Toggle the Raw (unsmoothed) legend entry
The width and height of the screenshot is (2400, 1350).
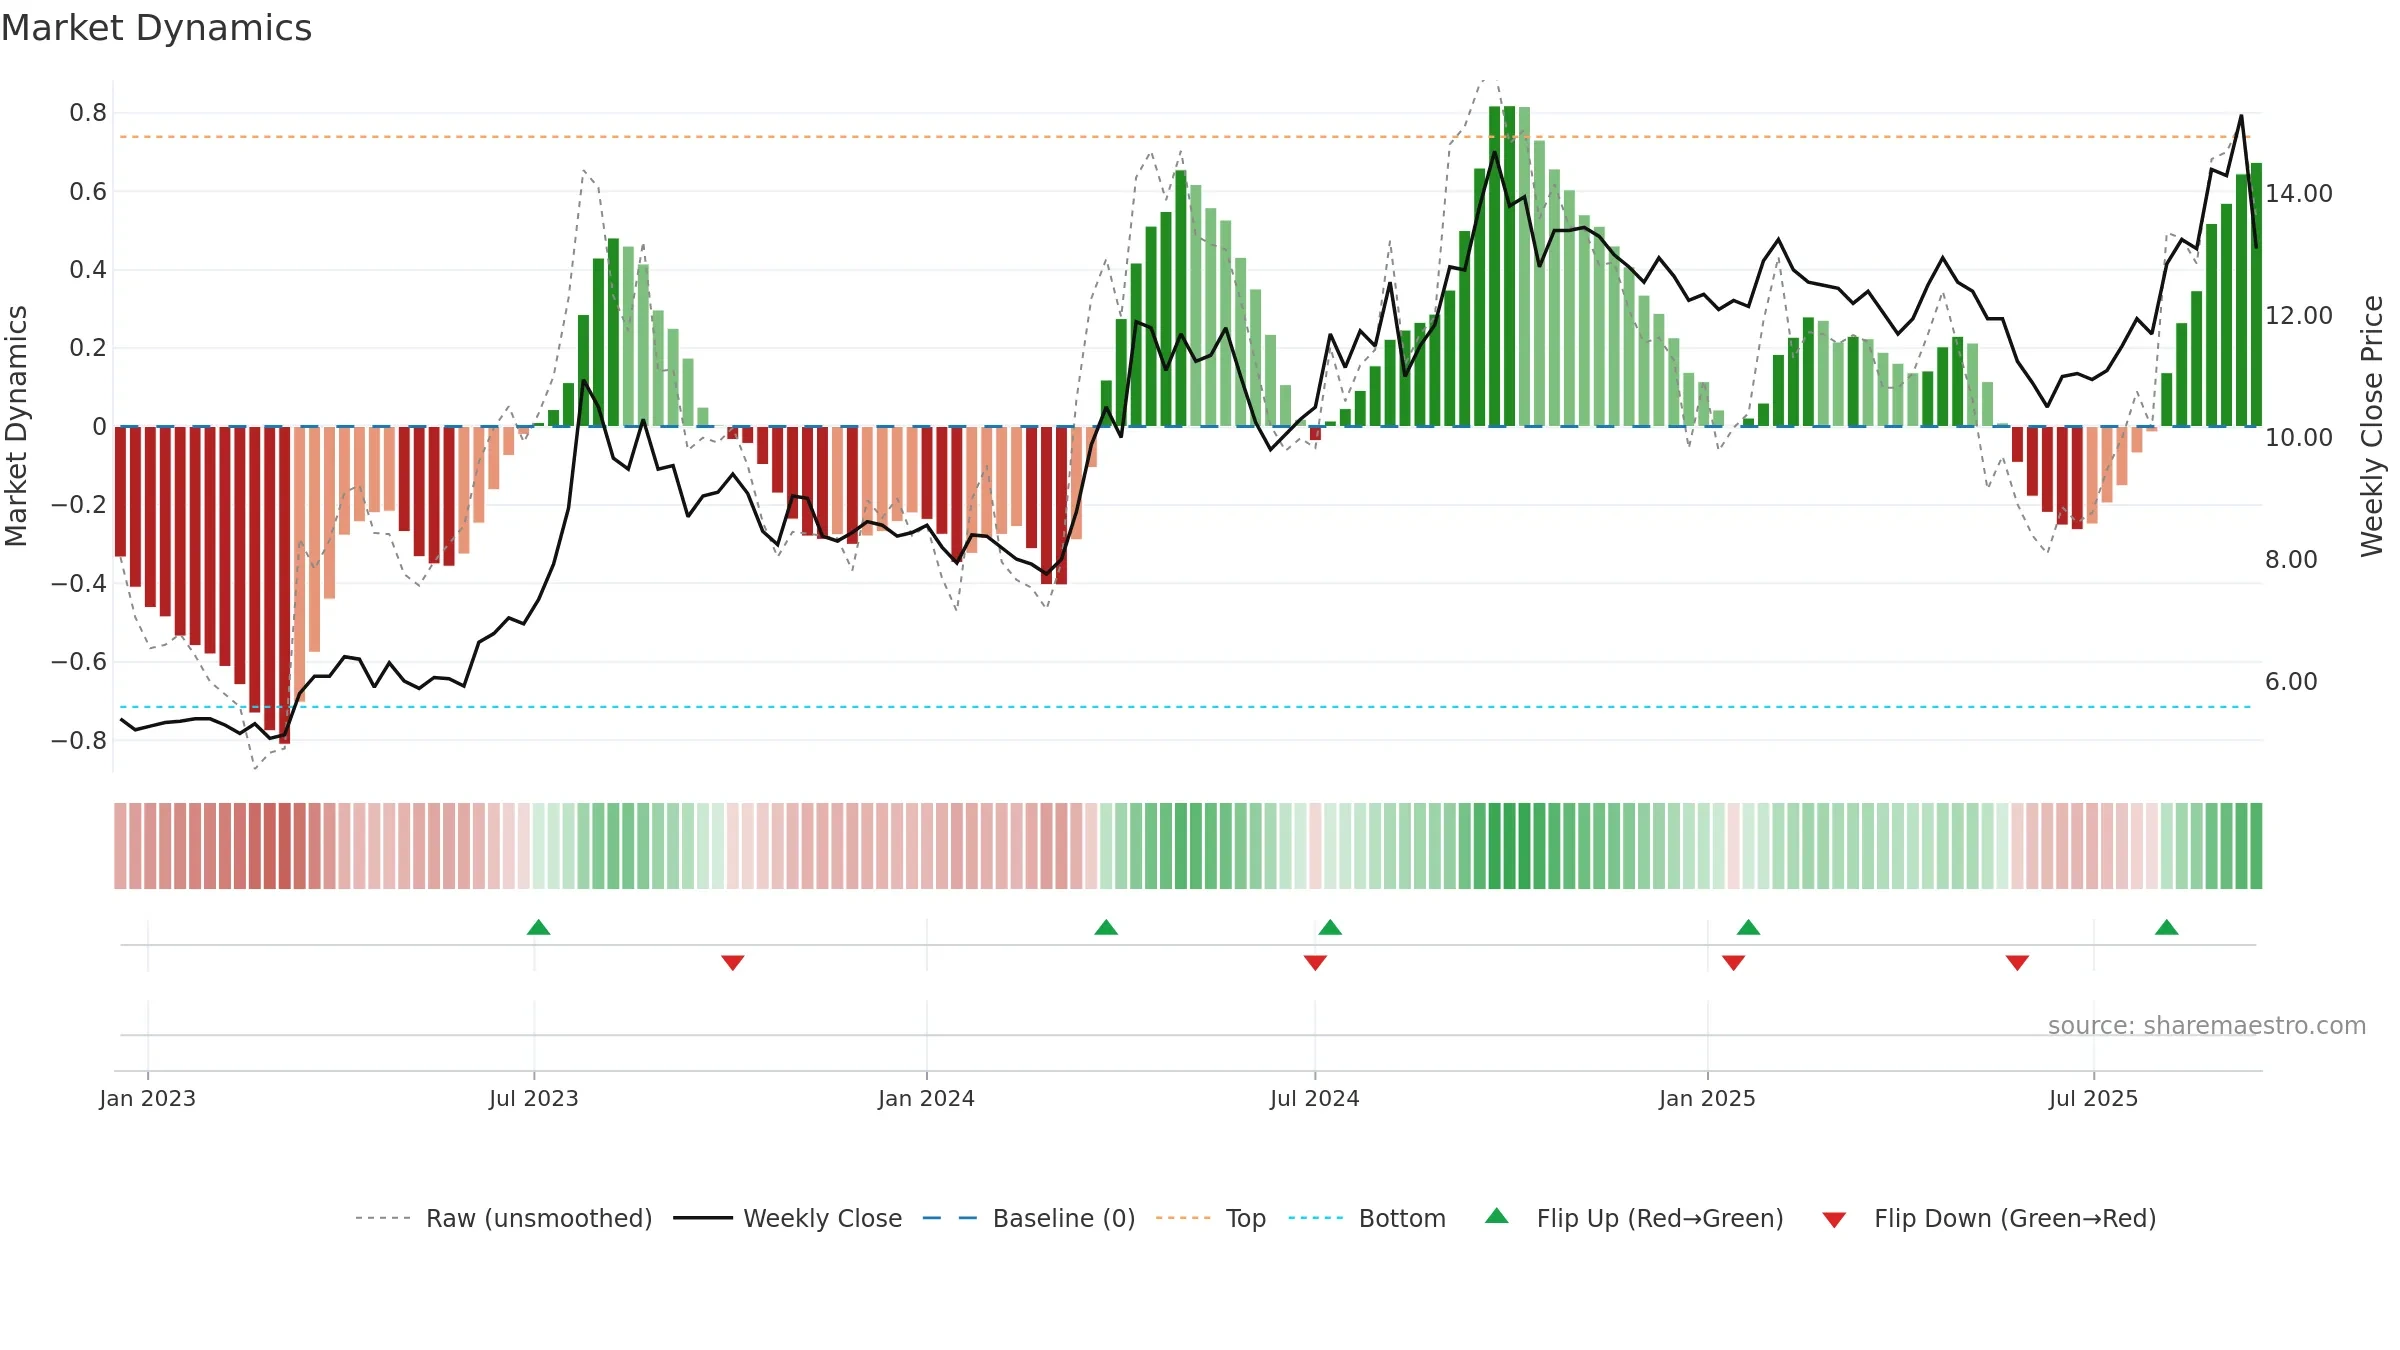tap(504, 1218)
